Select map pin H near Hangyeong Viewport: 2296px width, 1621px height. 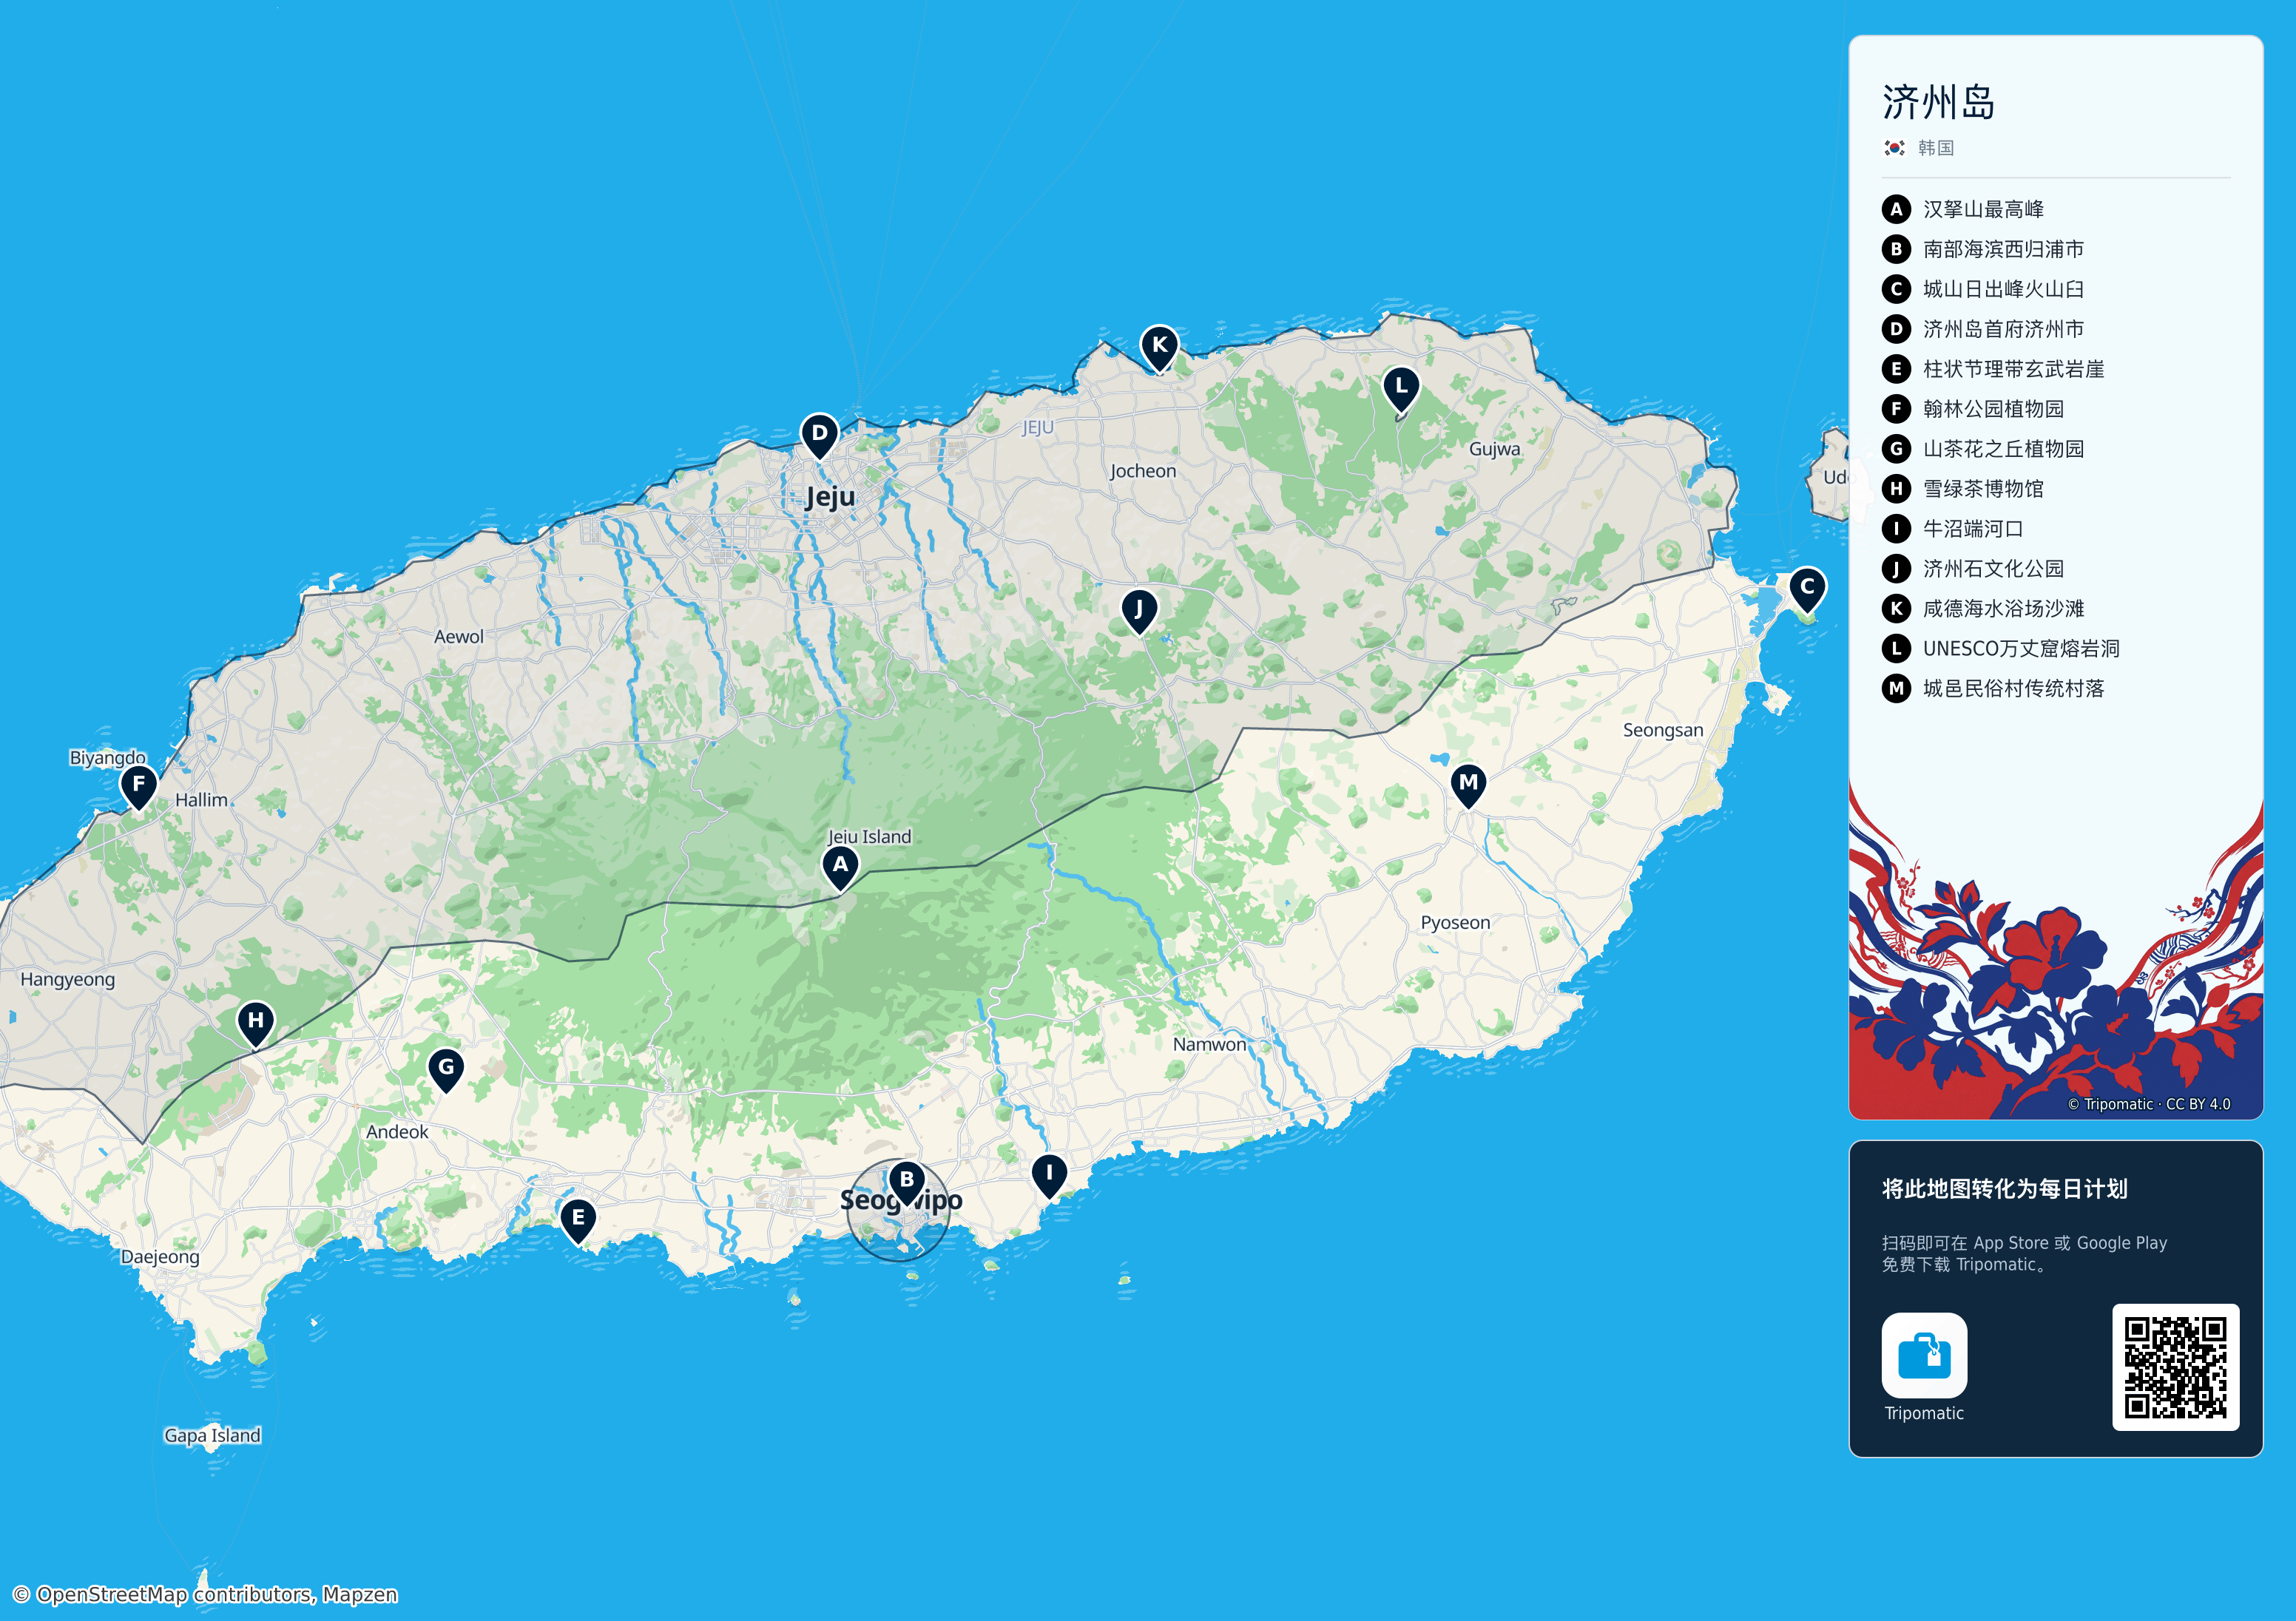(255, 1023)
